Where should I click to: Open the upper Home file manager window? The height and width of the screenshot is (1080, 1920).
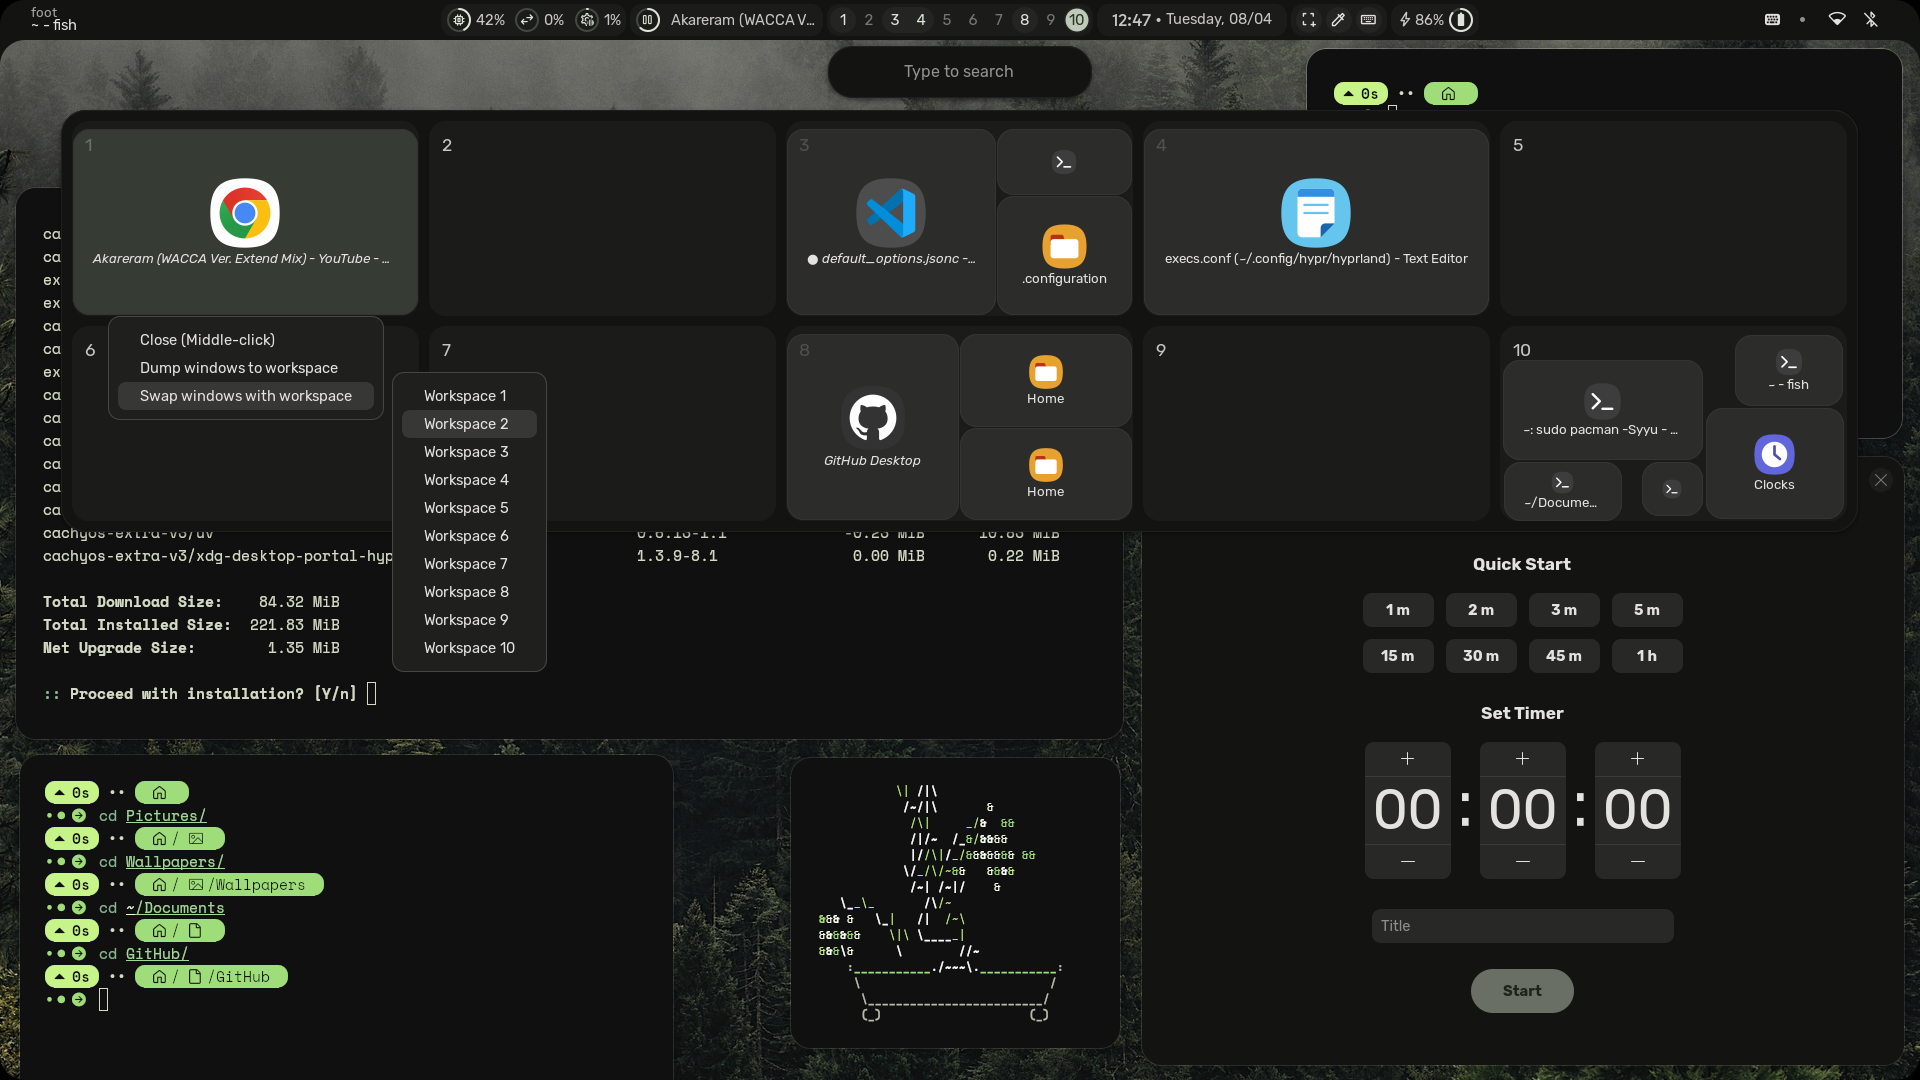(x=1045, y=380)
